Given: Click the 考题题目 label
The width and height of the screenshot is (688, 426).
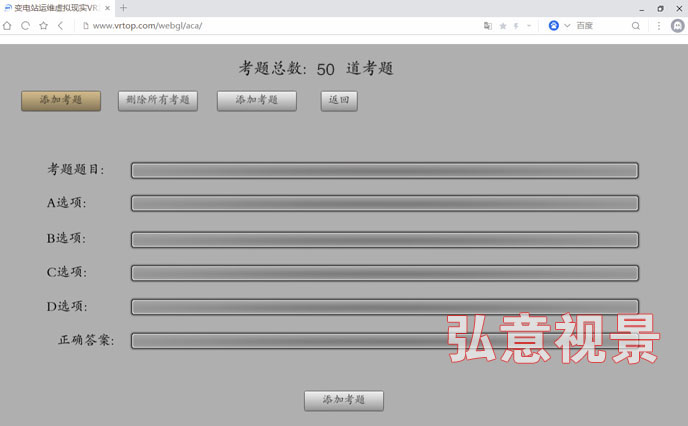Looking at the screenshot, I should point(76,169).
